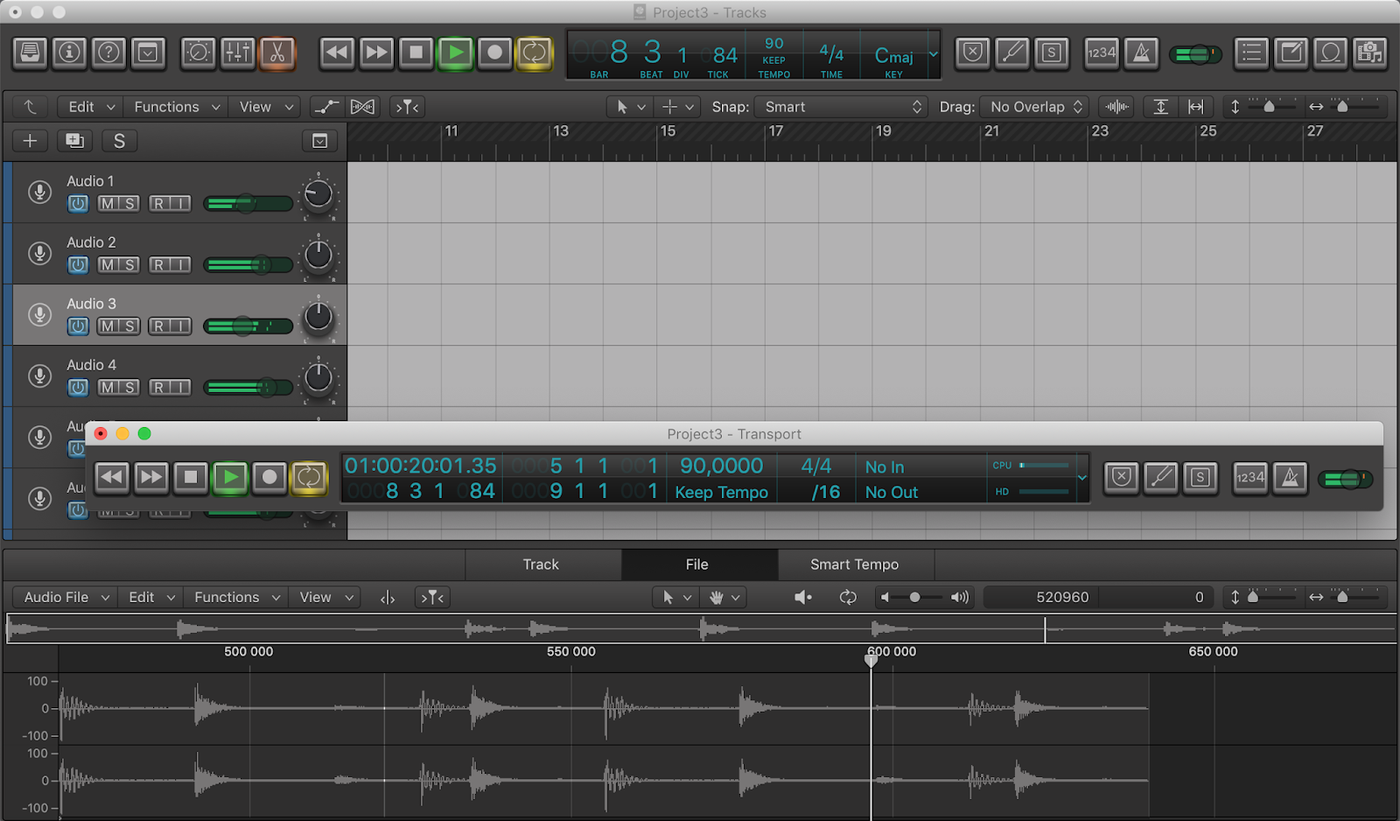Screen dimensions: 1400x821
Task: Mute the Audio 1 track
Action: [x=109, y=204]
